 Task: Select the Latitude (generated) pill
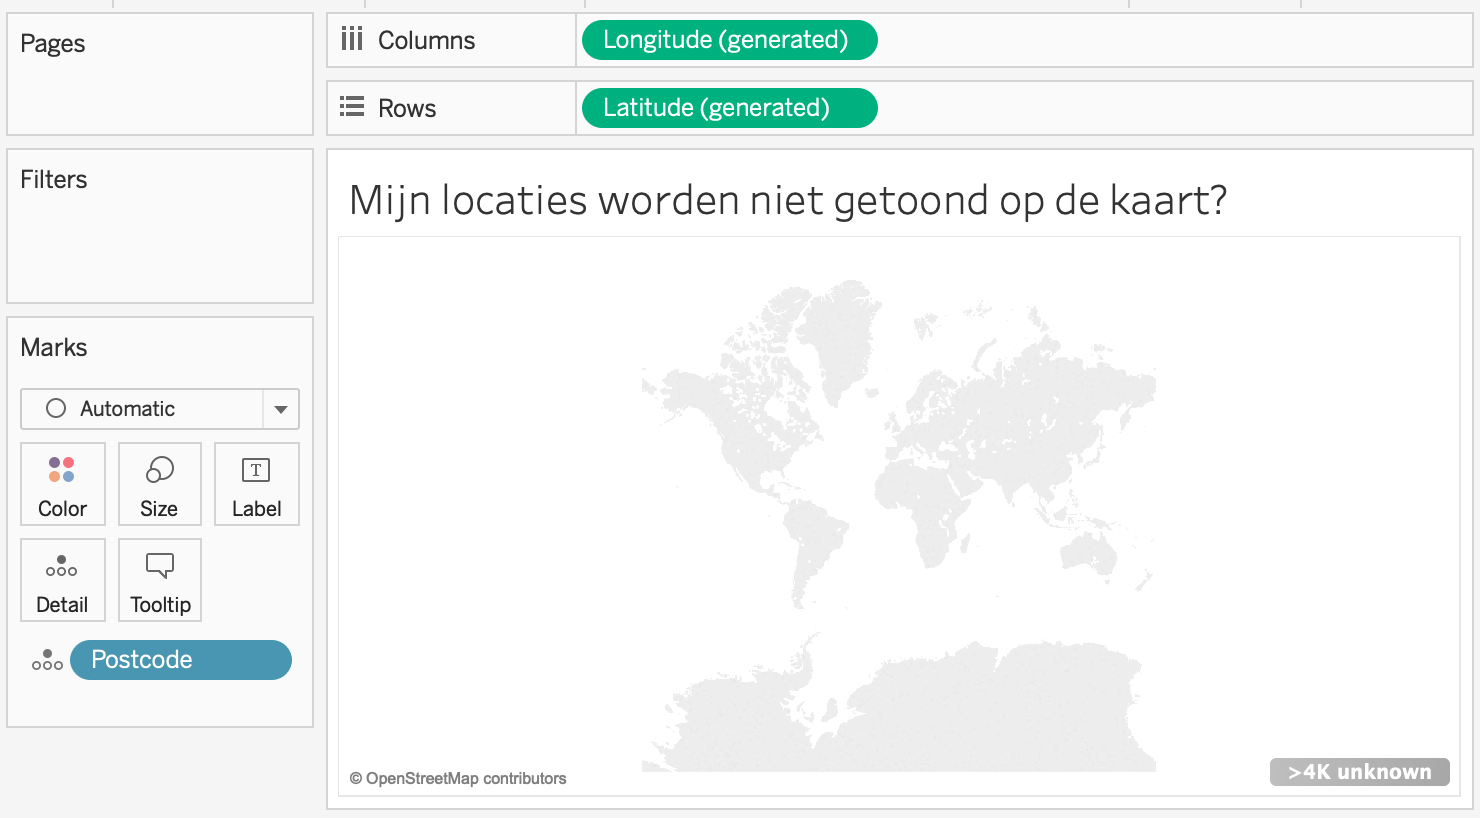728,108
